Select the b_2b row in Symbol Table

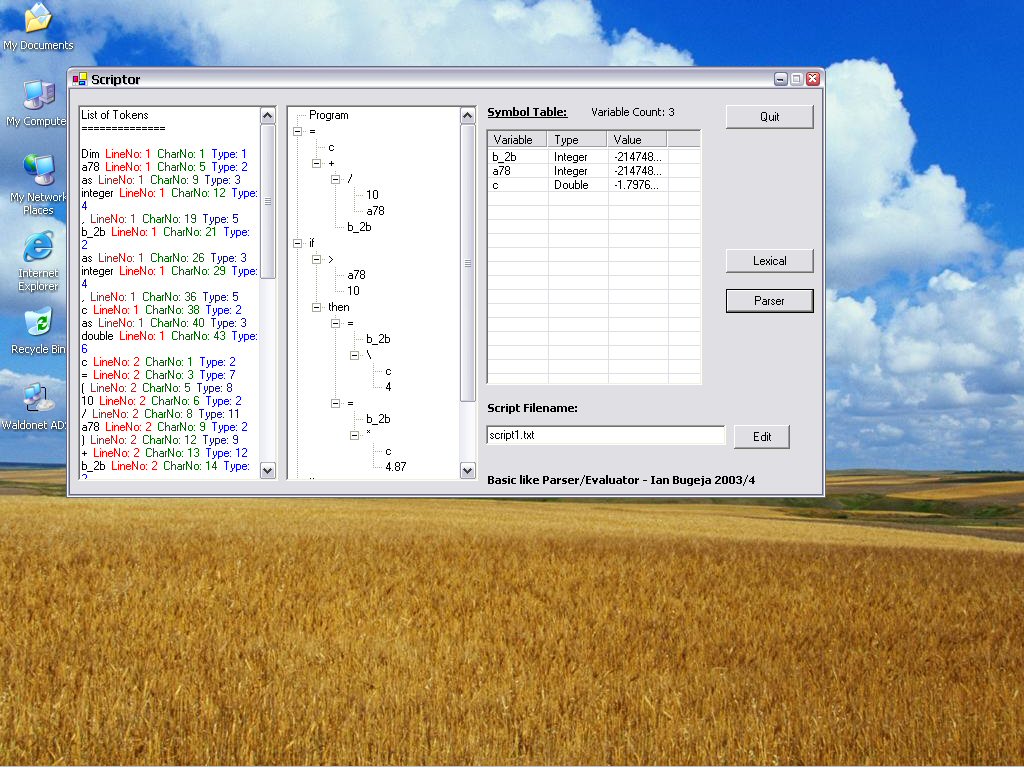[x=594, y=157]
